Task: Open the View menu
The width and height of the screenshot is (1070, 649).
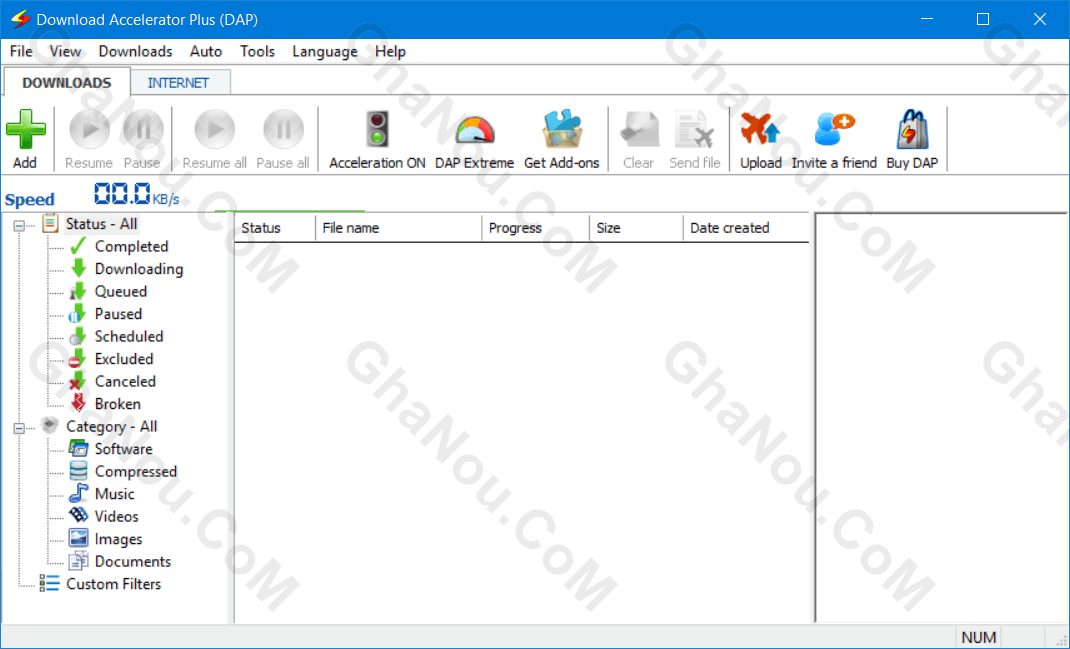Action: pyautogui.click(x=65, y=51)
